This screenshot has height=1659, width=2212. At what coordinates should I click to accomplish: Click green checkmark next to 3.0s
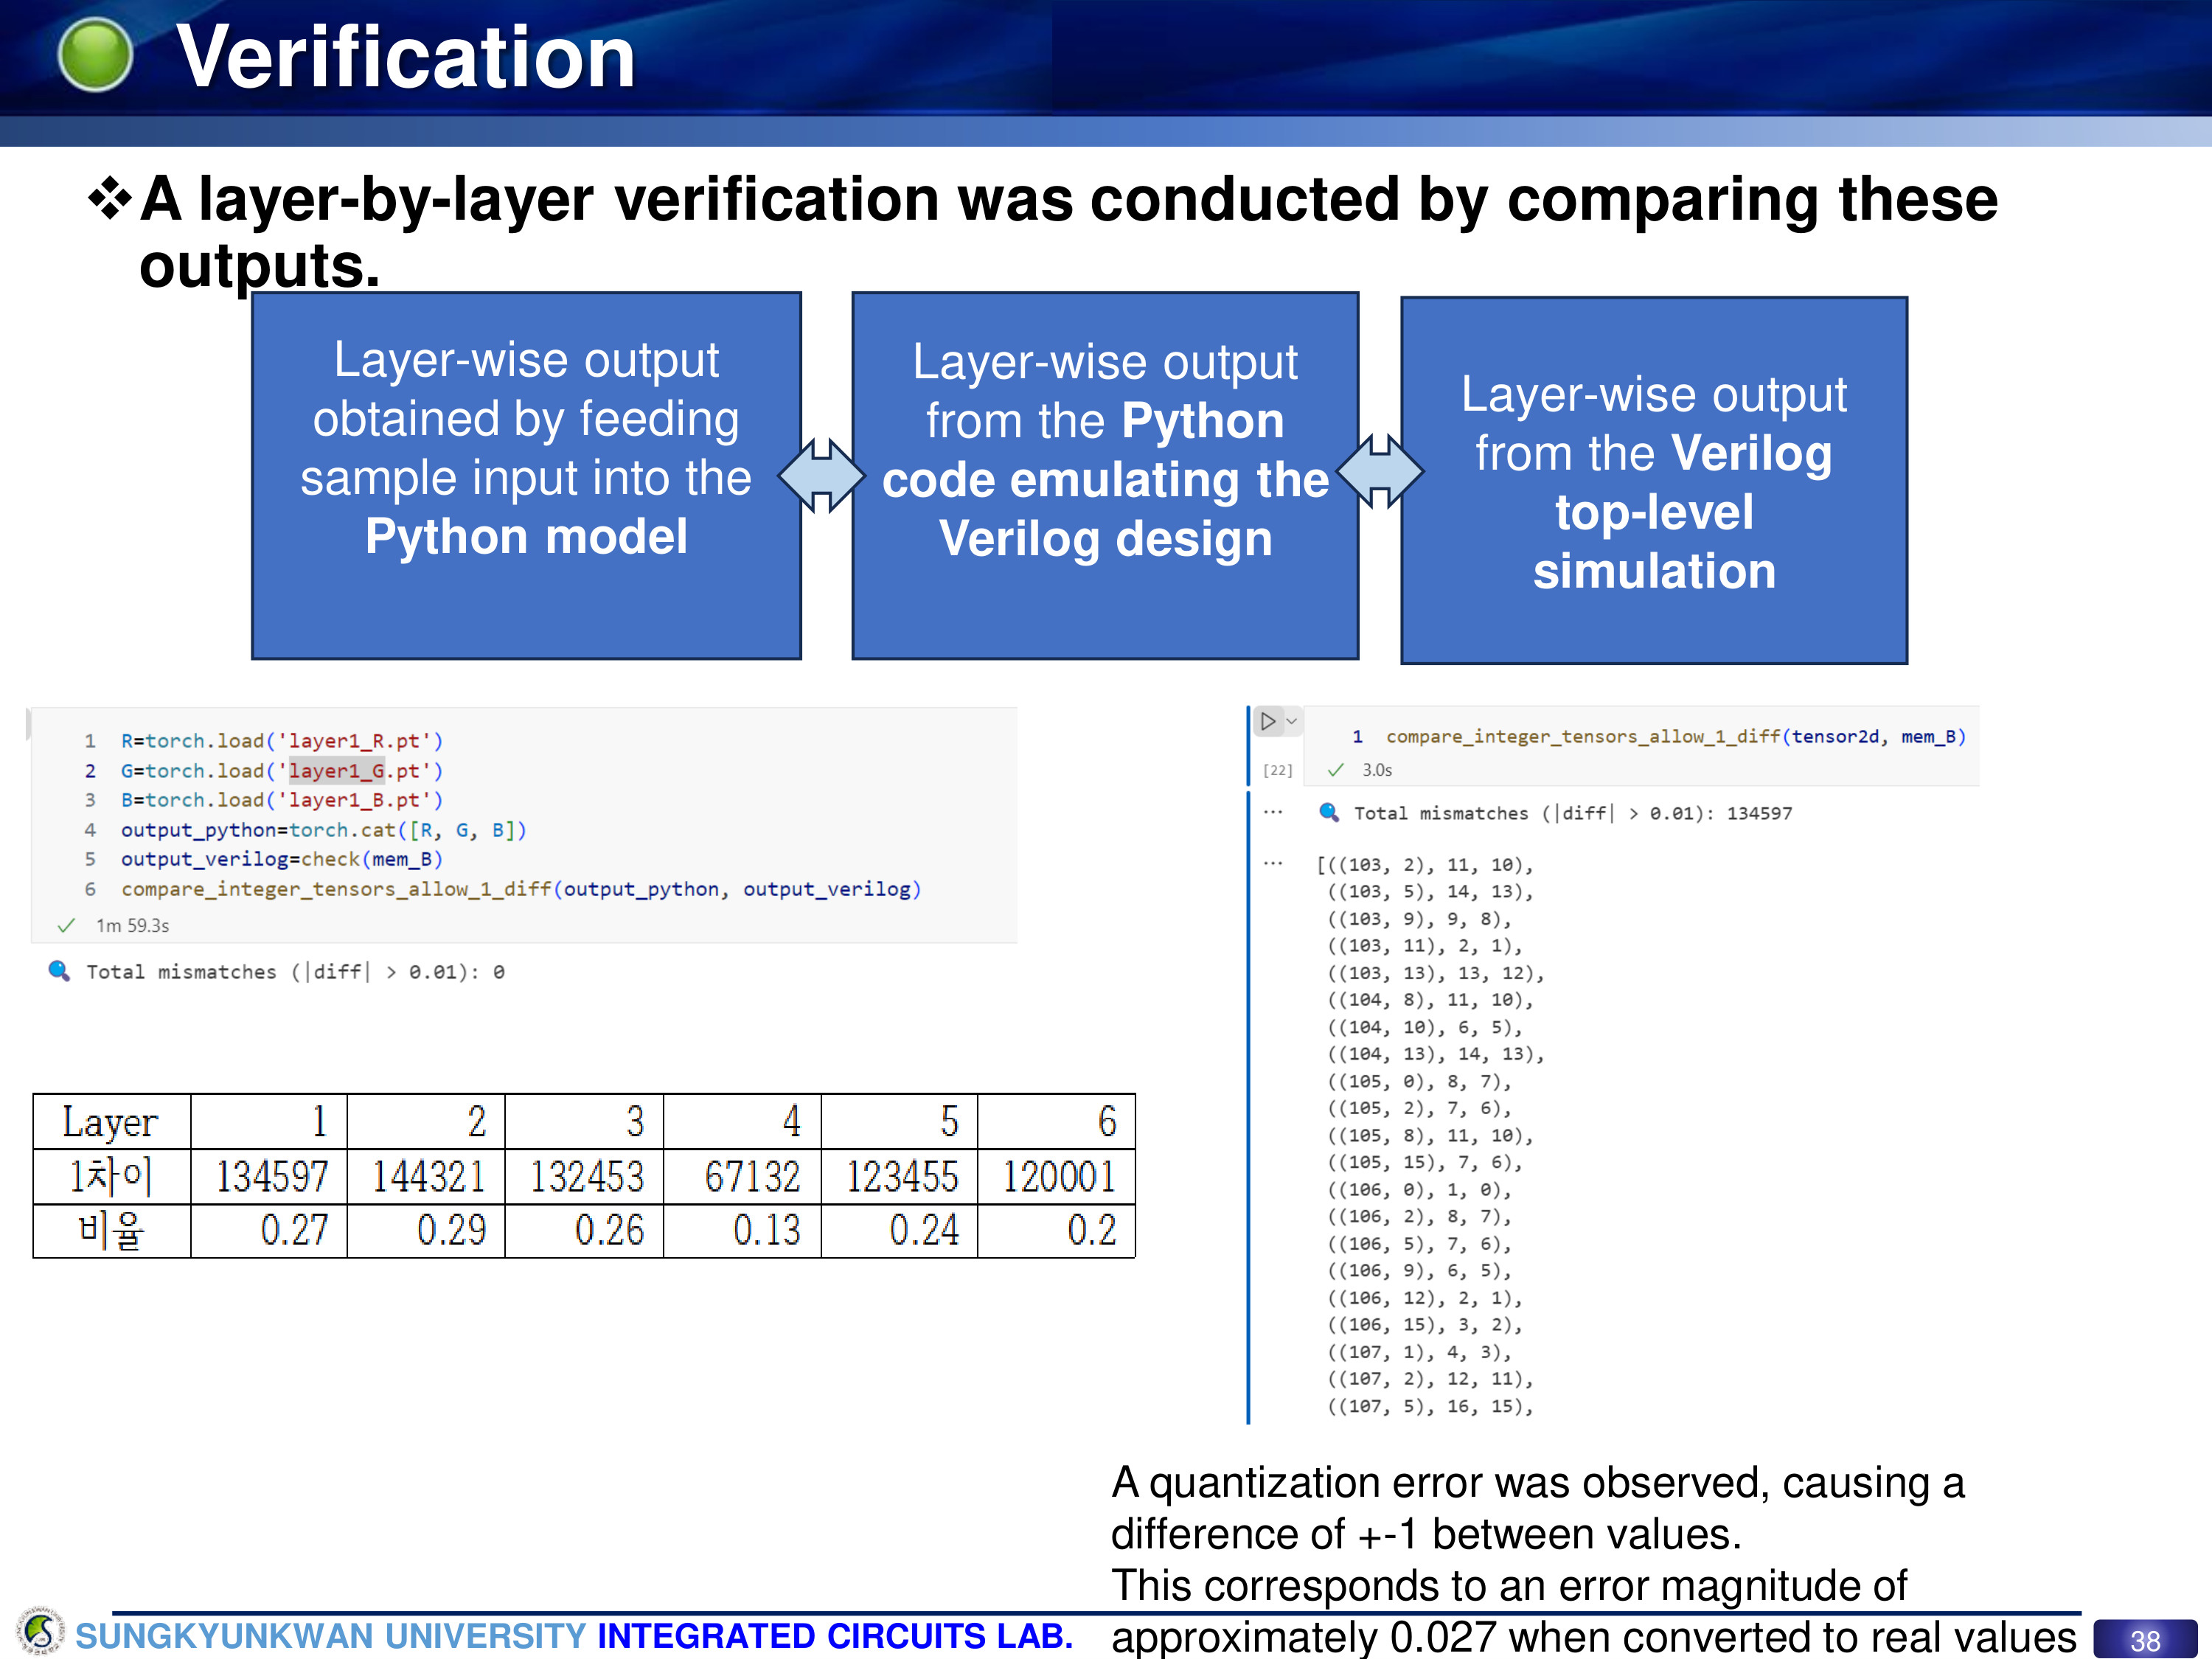(1335, 770)
